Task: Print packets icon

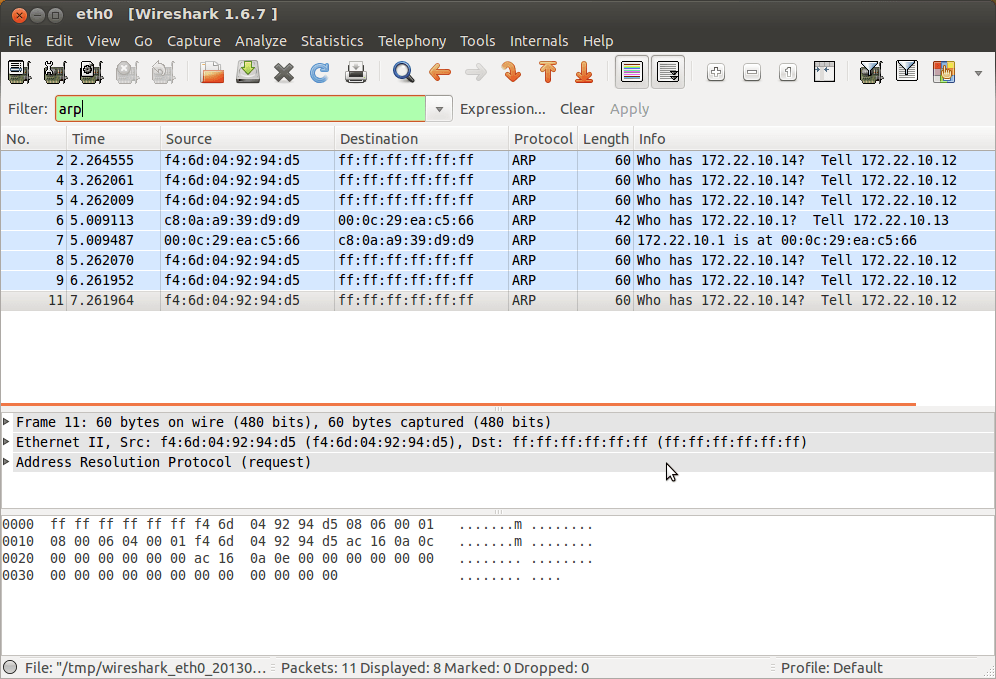Action: click(356, 72)
